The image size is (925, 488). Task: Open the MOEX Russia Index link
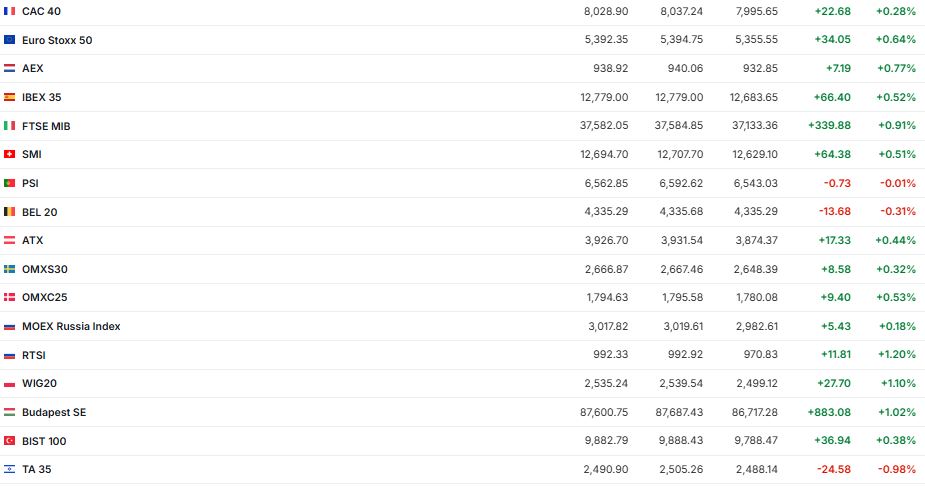point(71,327)
